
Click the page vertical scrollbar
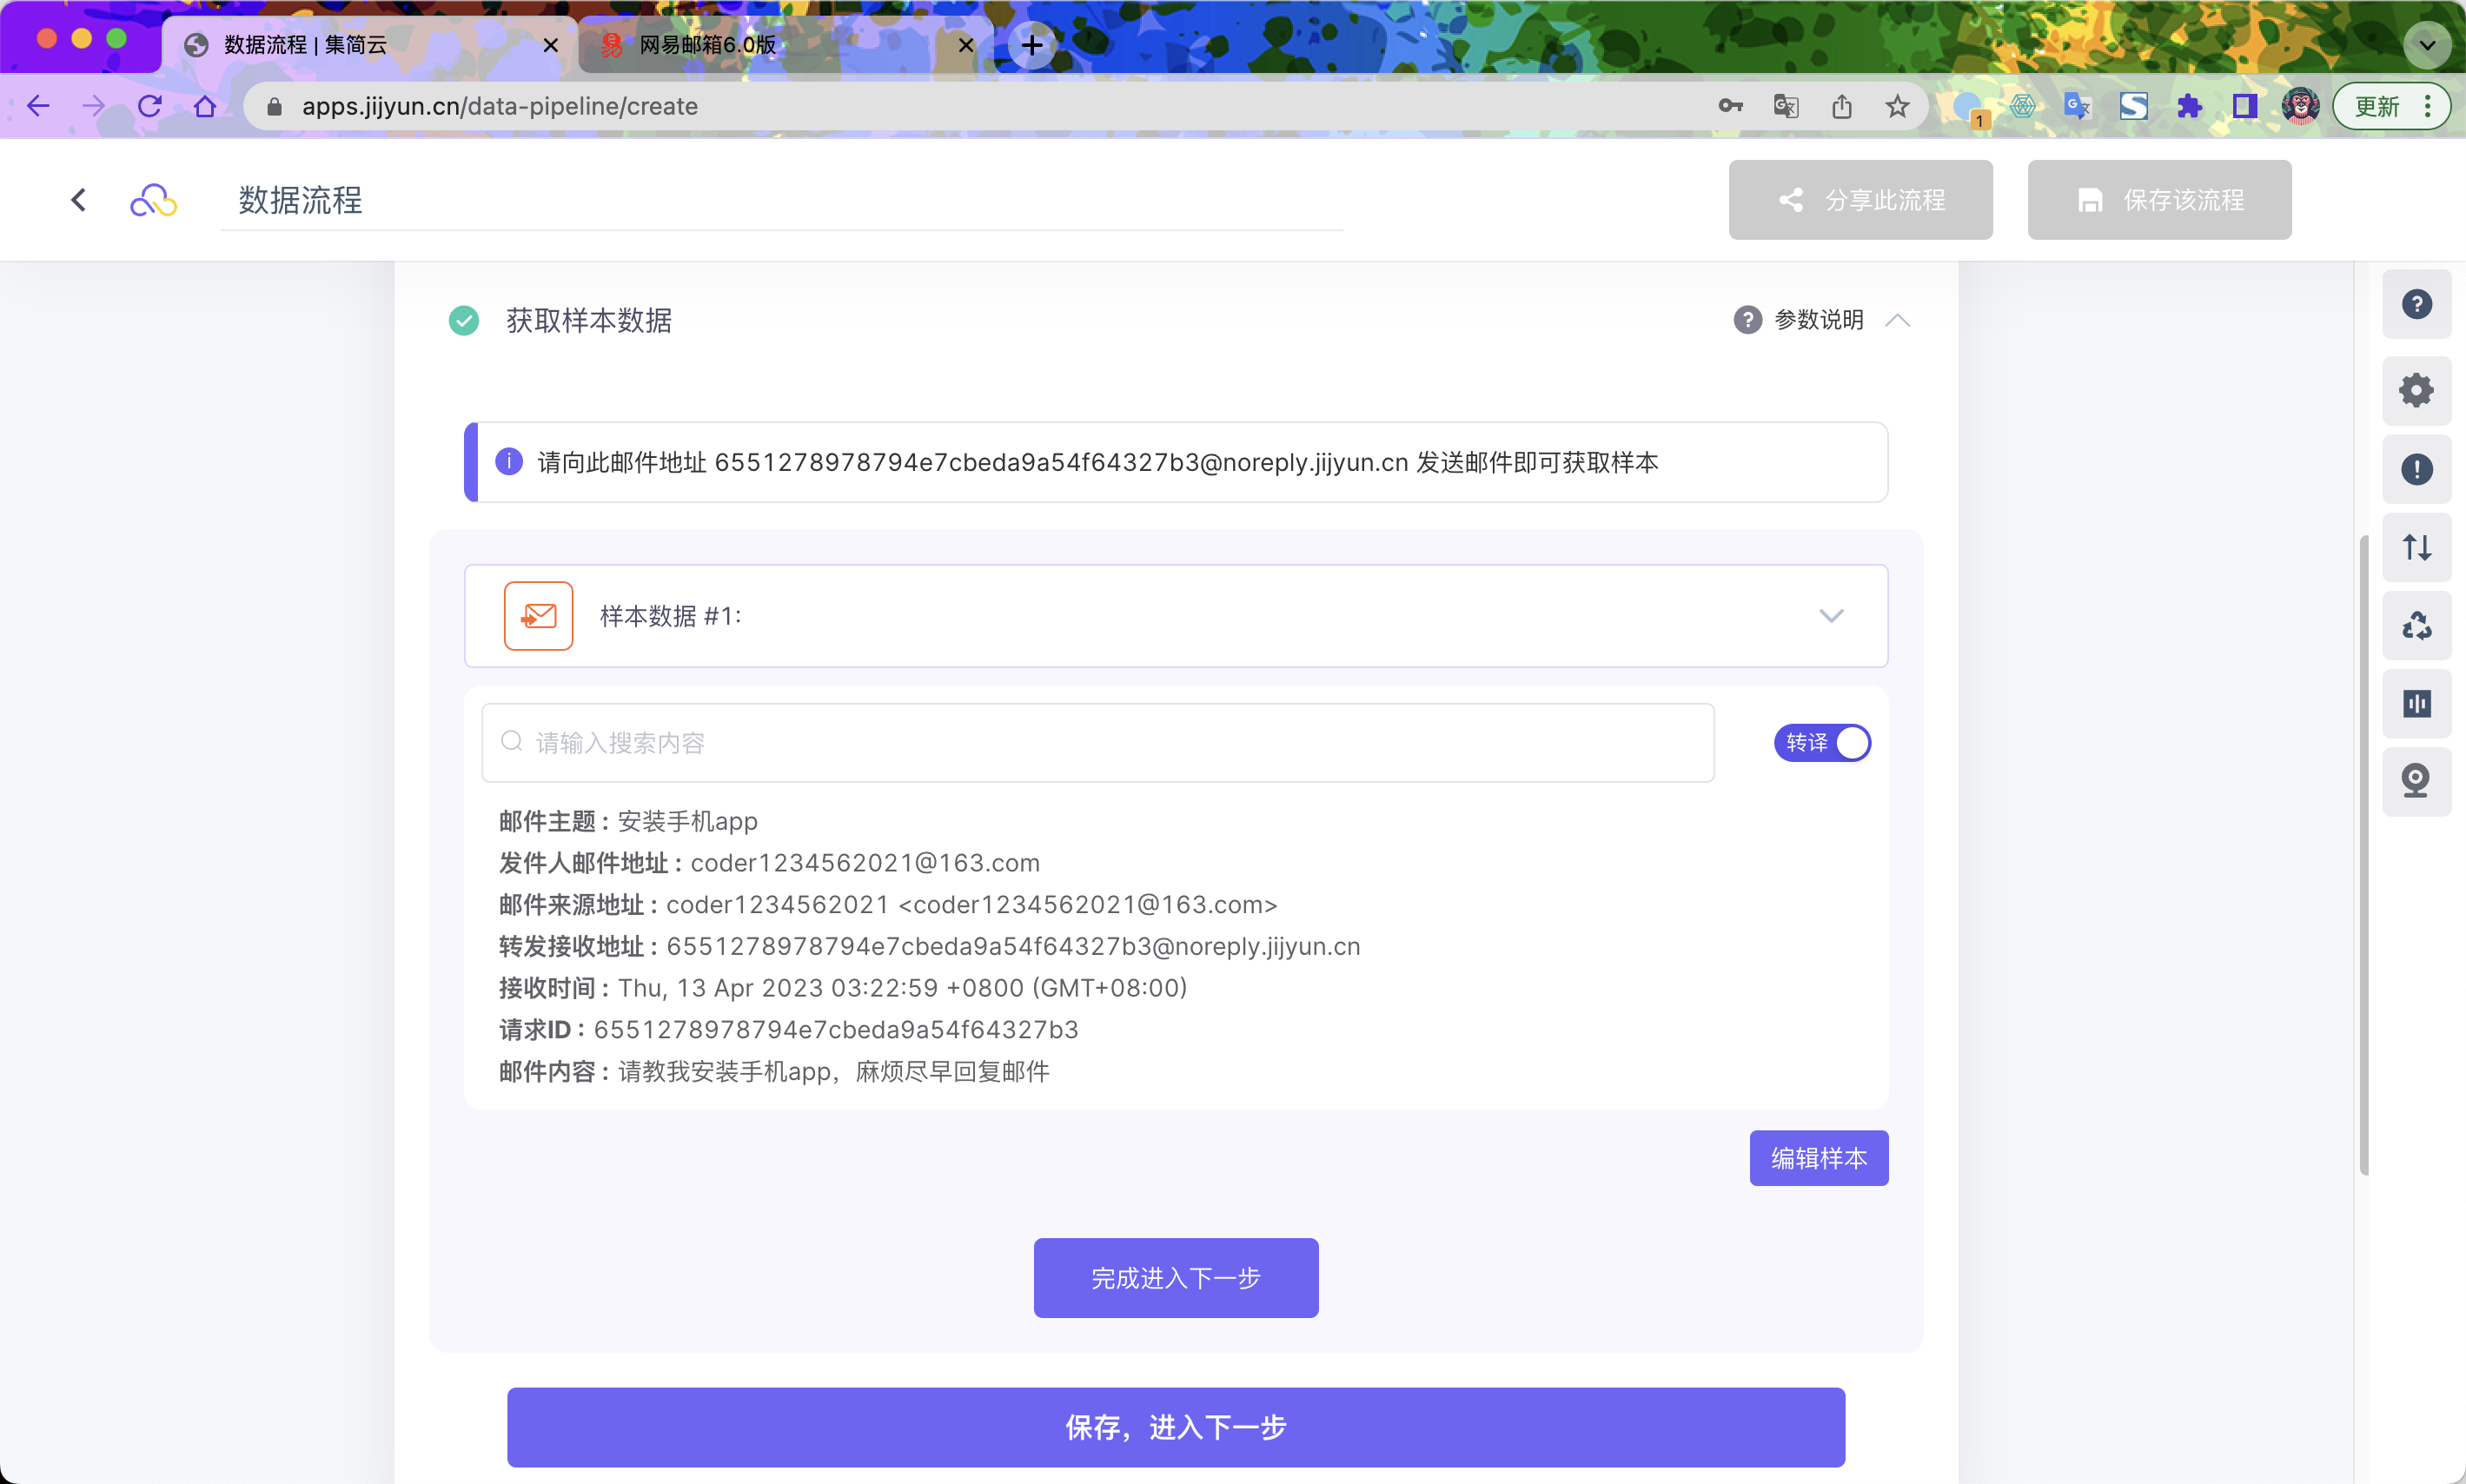2363,855
